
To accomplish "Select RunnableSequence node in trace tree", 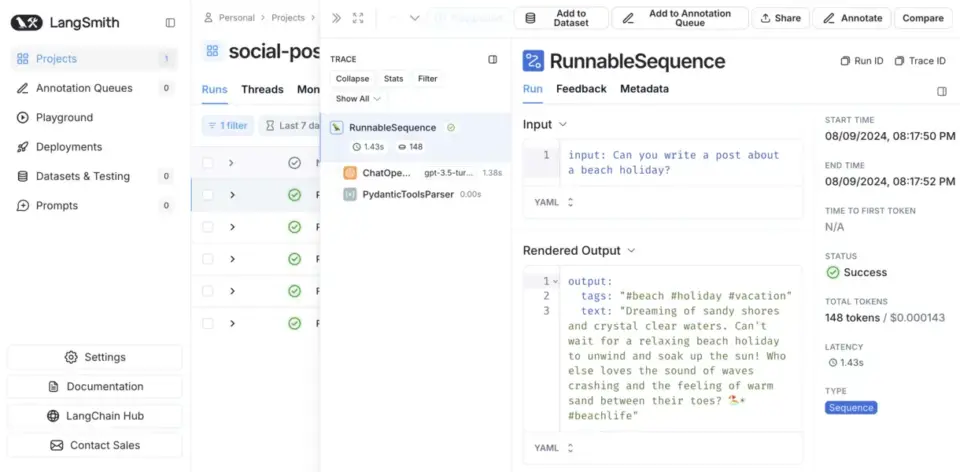I will [416, 137].
